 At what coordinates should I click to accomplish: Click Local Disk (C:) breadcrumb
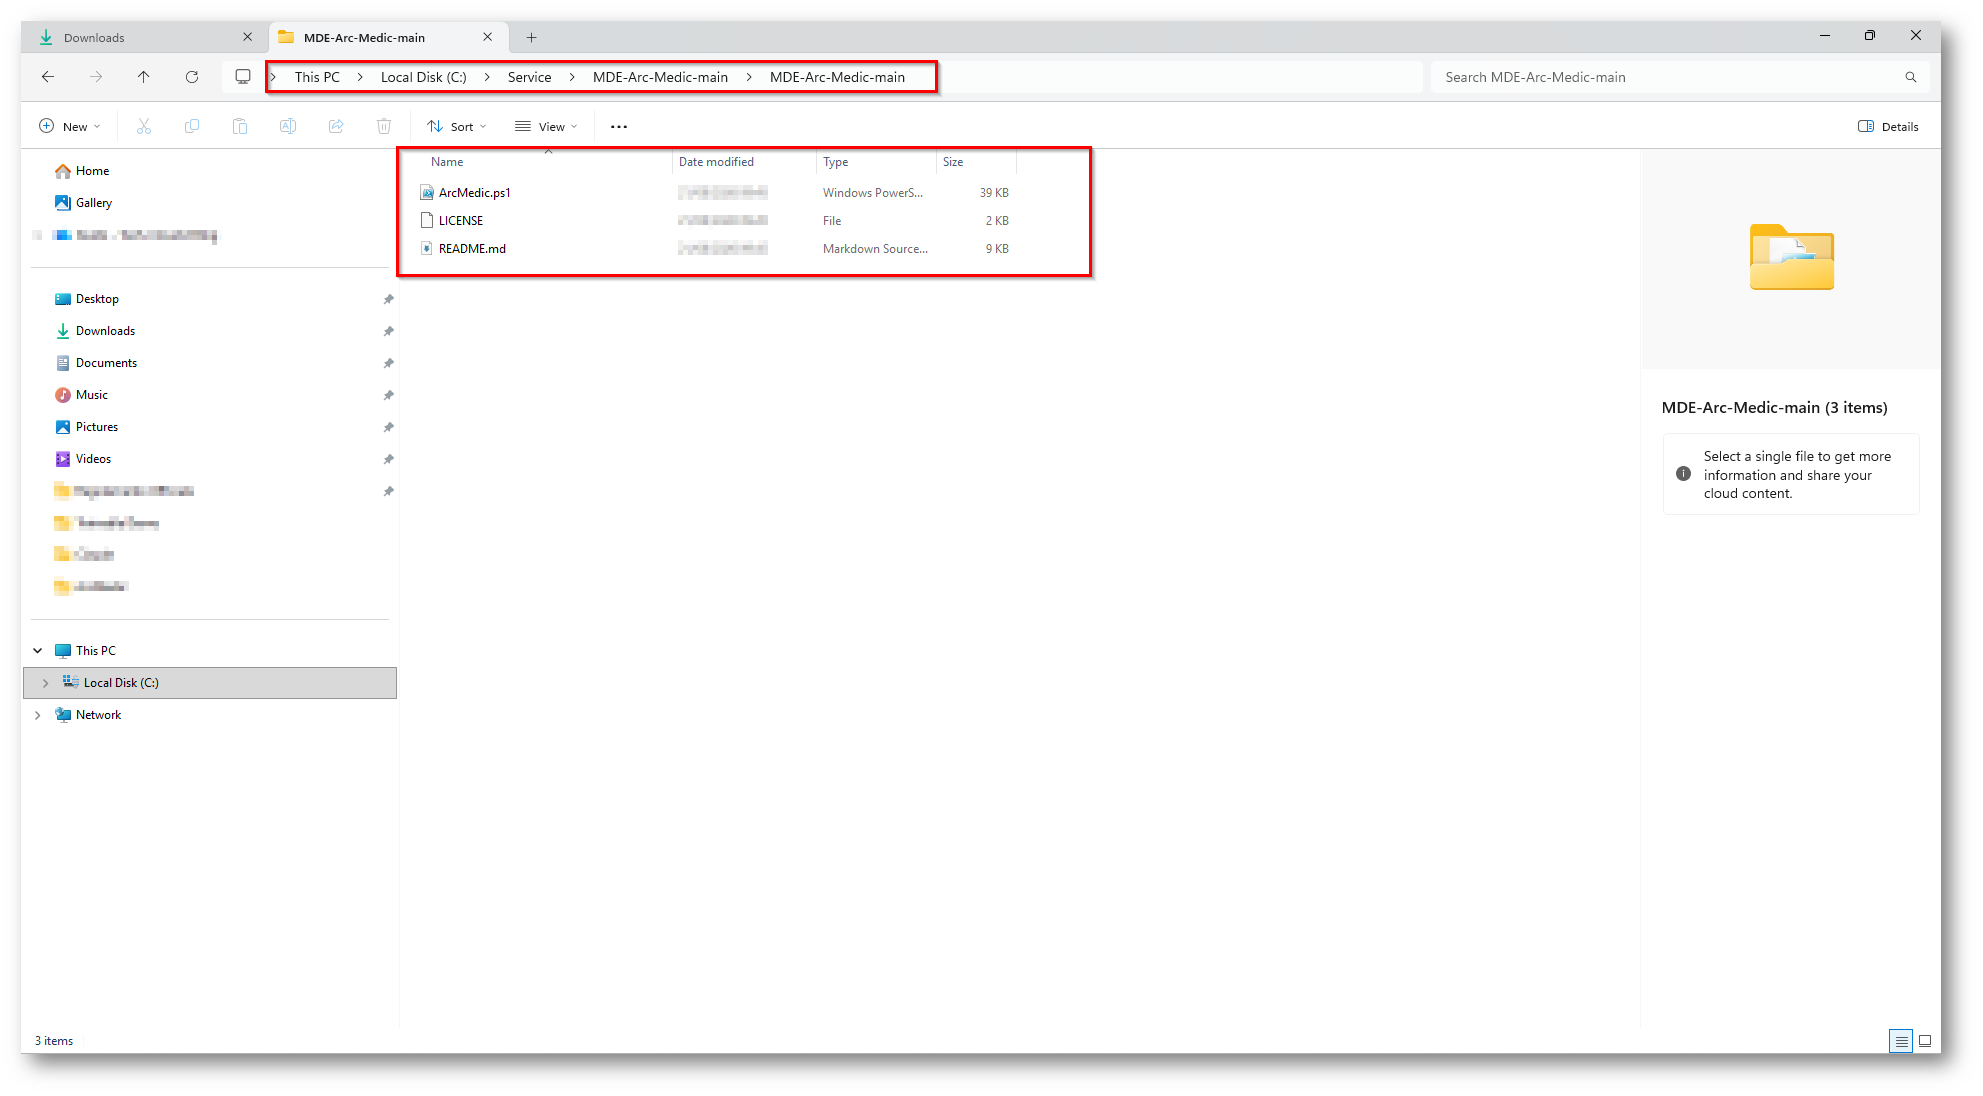pos(424,77)
